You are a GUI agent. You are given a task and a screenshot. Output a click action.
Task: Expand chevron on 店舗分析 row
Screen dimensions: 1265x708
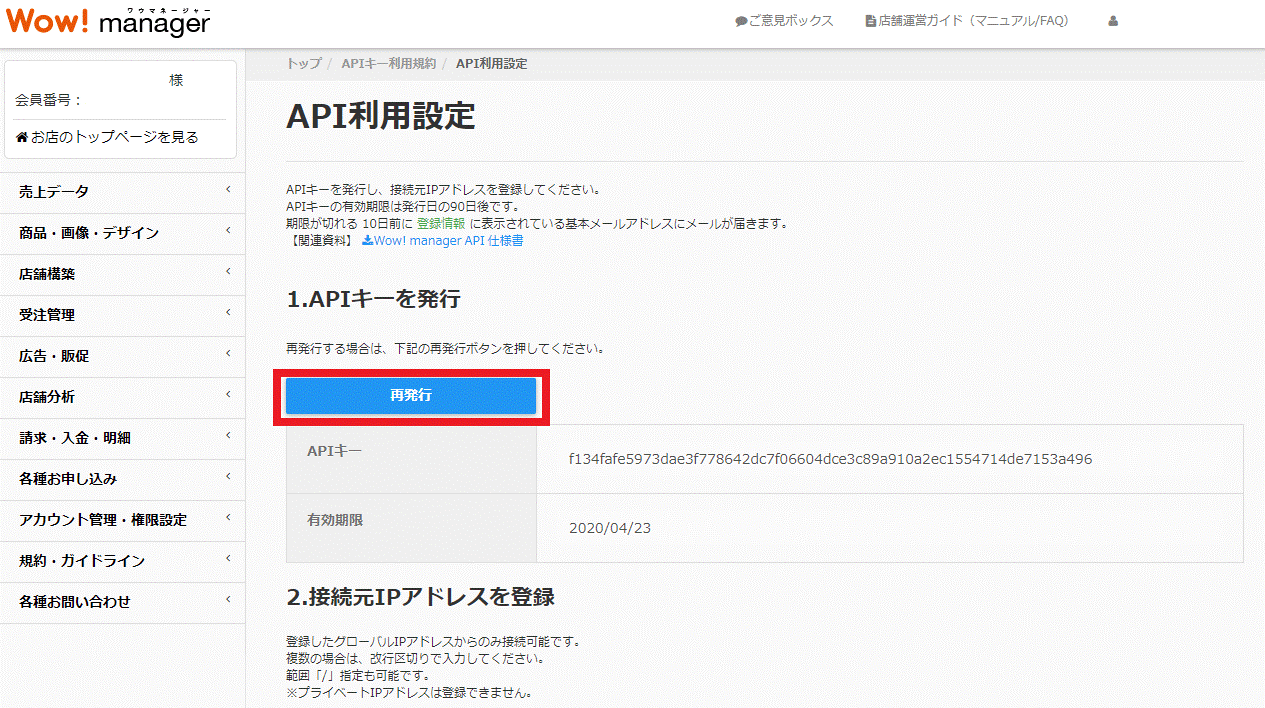(228, 394)
